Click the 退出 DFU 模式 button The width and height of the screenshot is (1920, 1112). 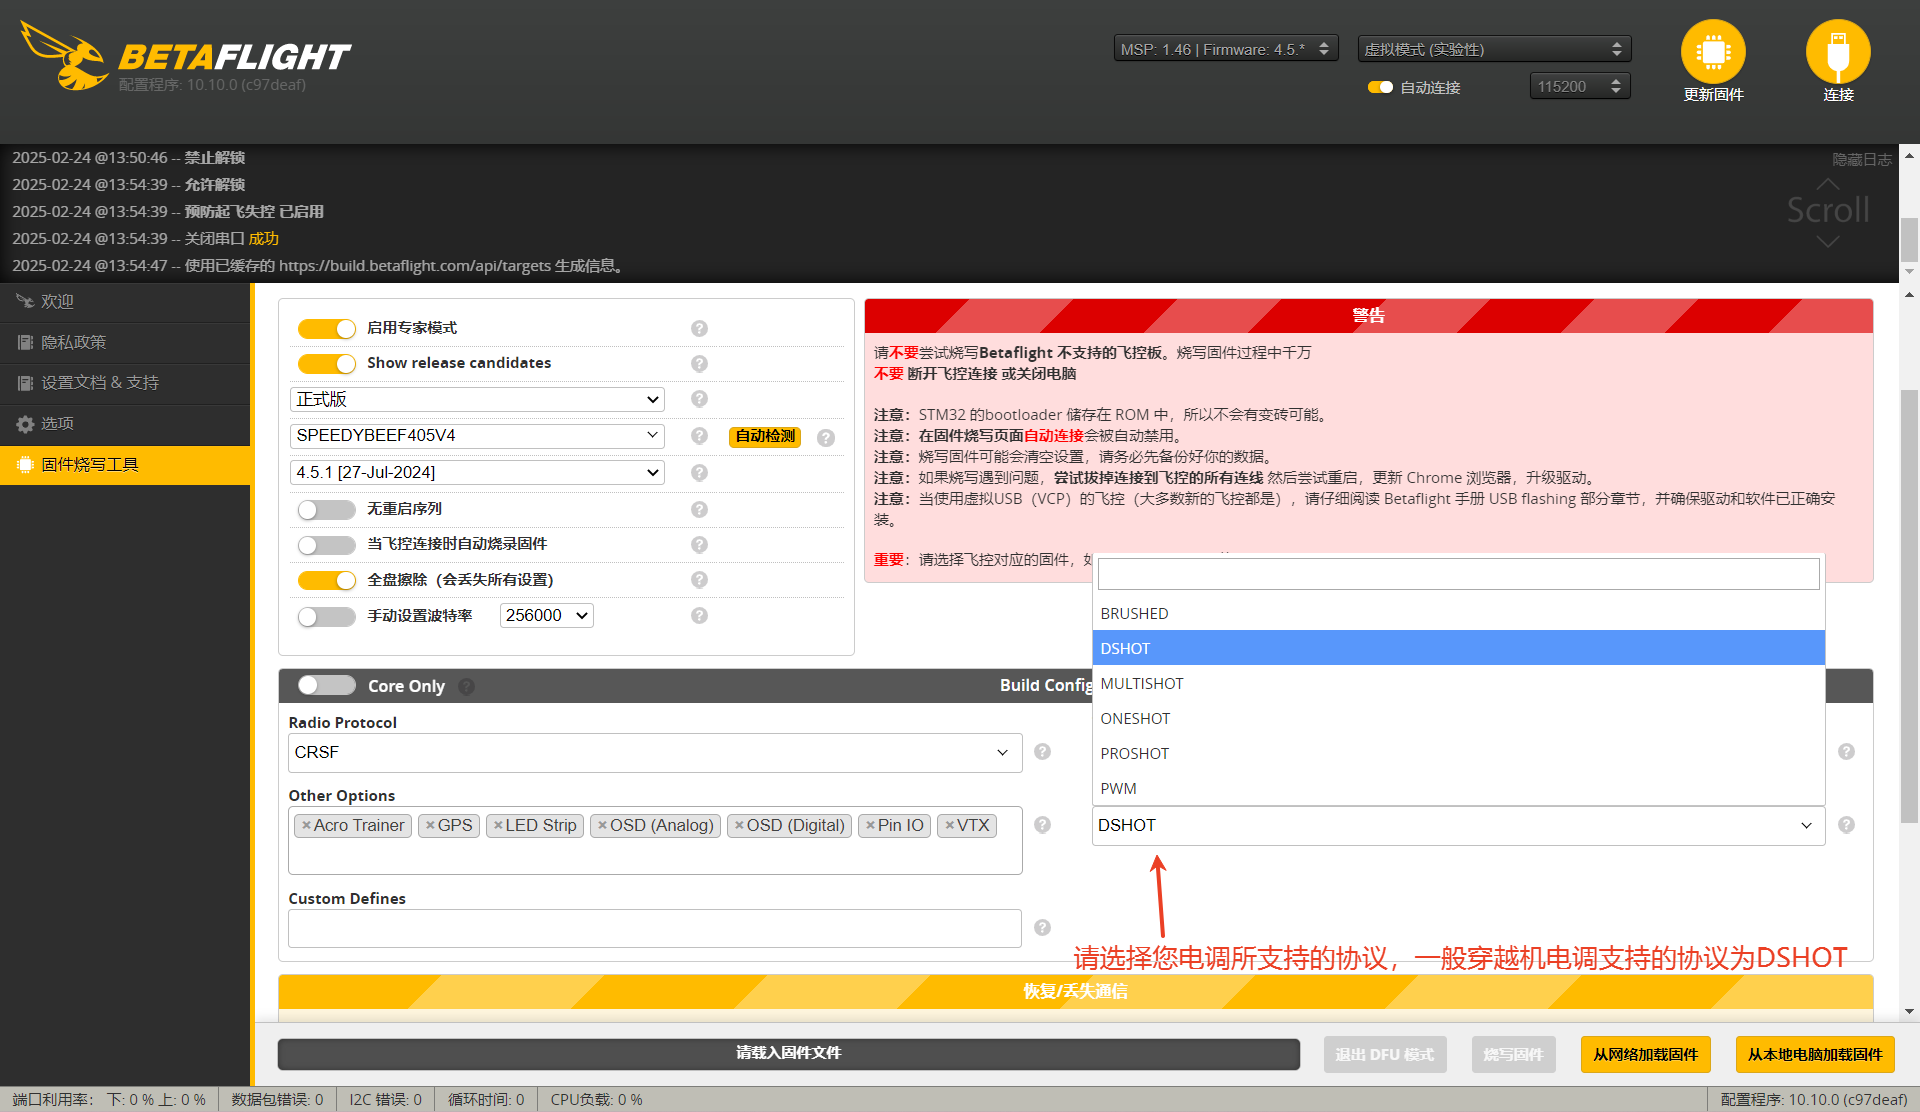[x=1384, y=1054]
